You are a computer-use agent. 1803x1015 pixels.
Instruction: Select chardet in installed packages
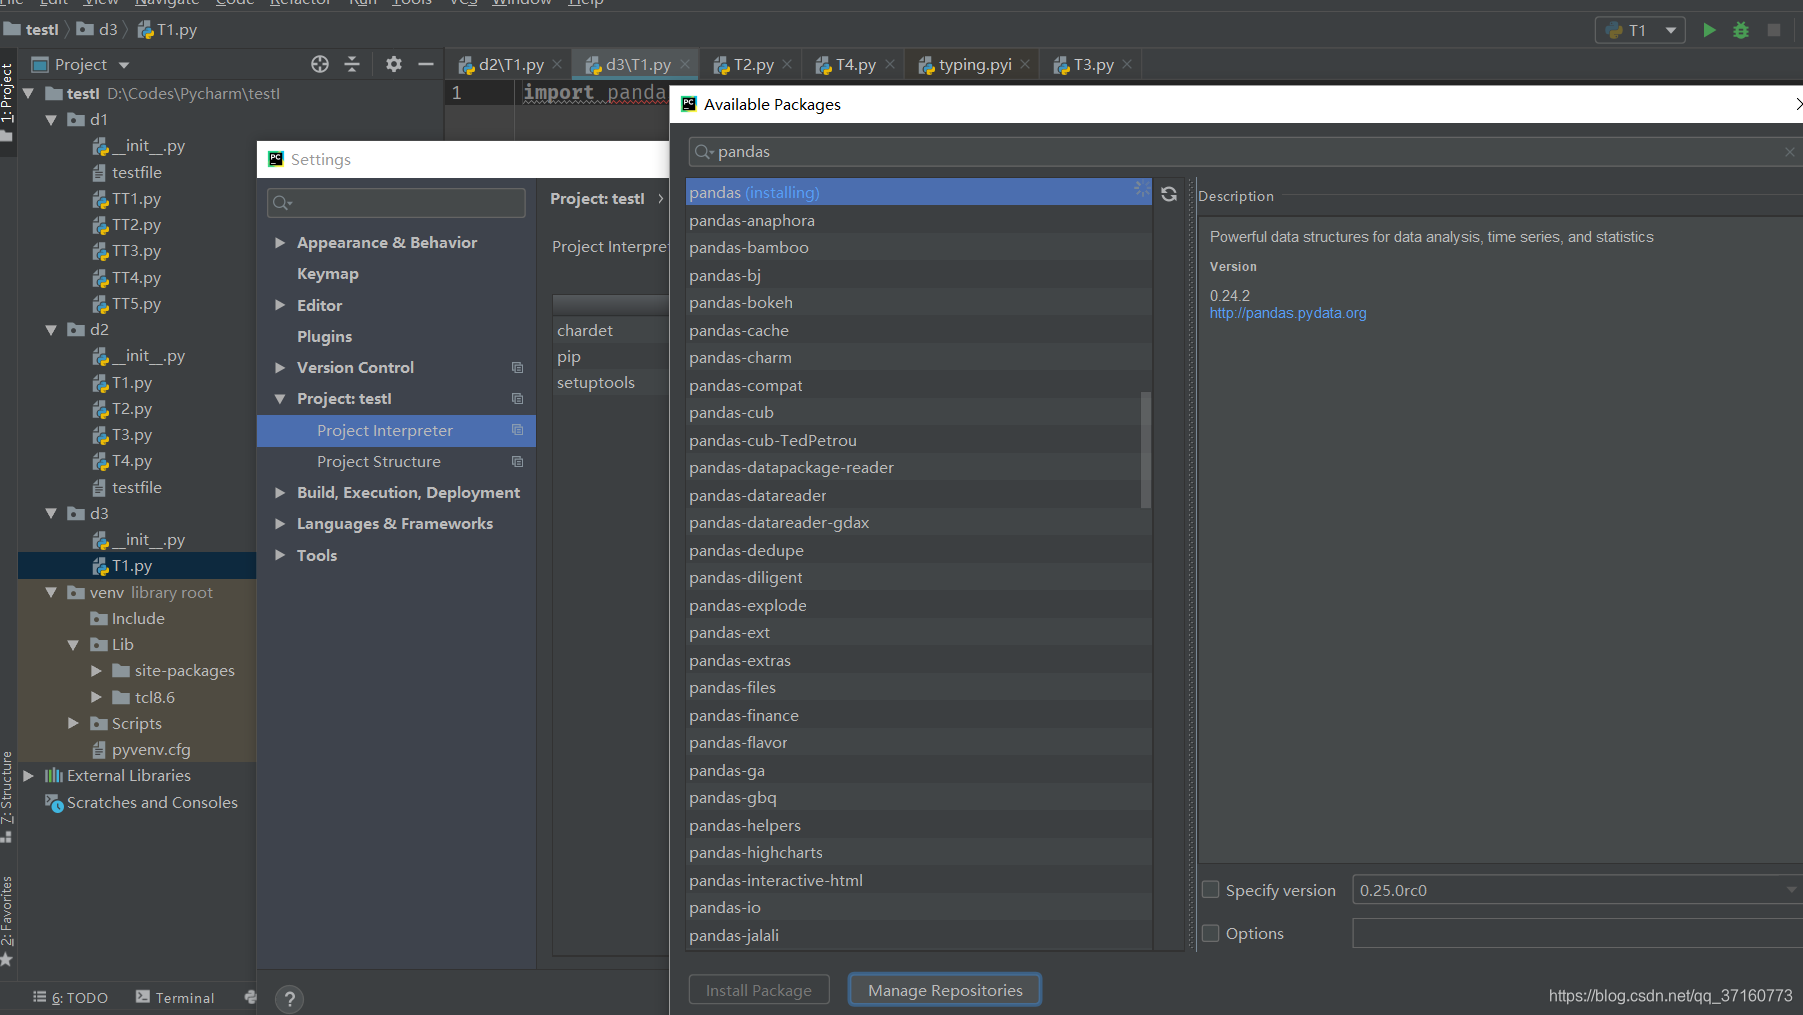611,331
